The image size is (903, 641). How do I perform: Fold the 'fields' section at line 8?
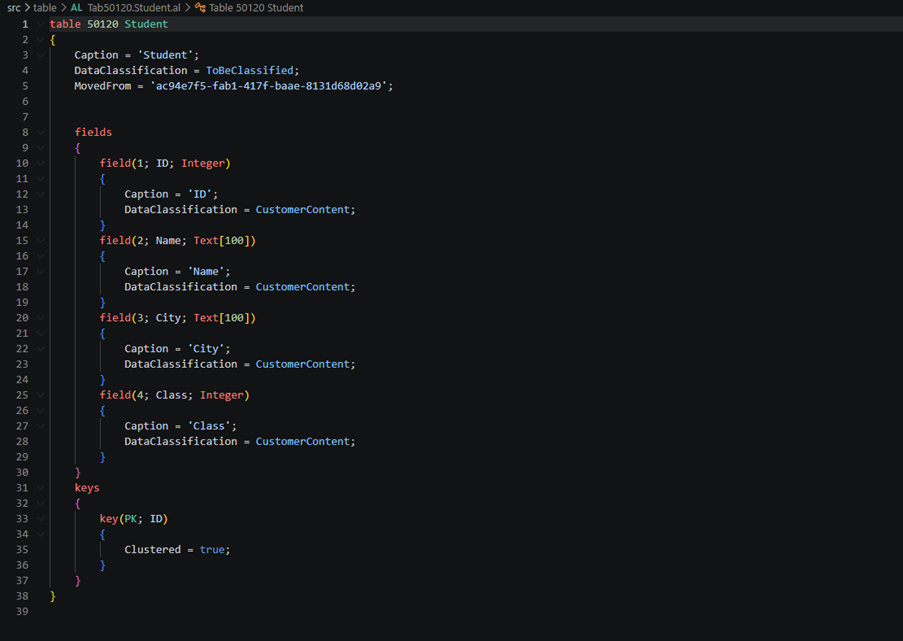pos(40,132)
